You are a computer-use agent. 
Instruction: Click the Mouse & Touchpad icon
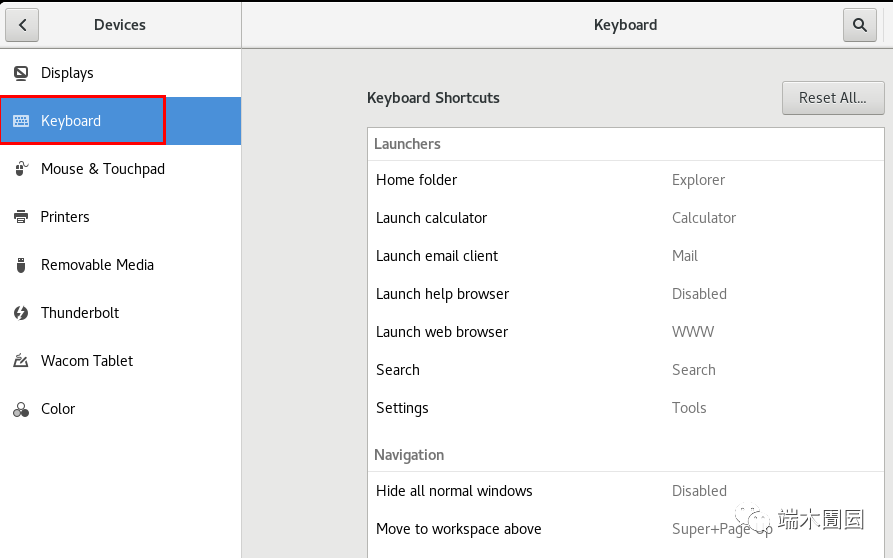coord(21,169)
